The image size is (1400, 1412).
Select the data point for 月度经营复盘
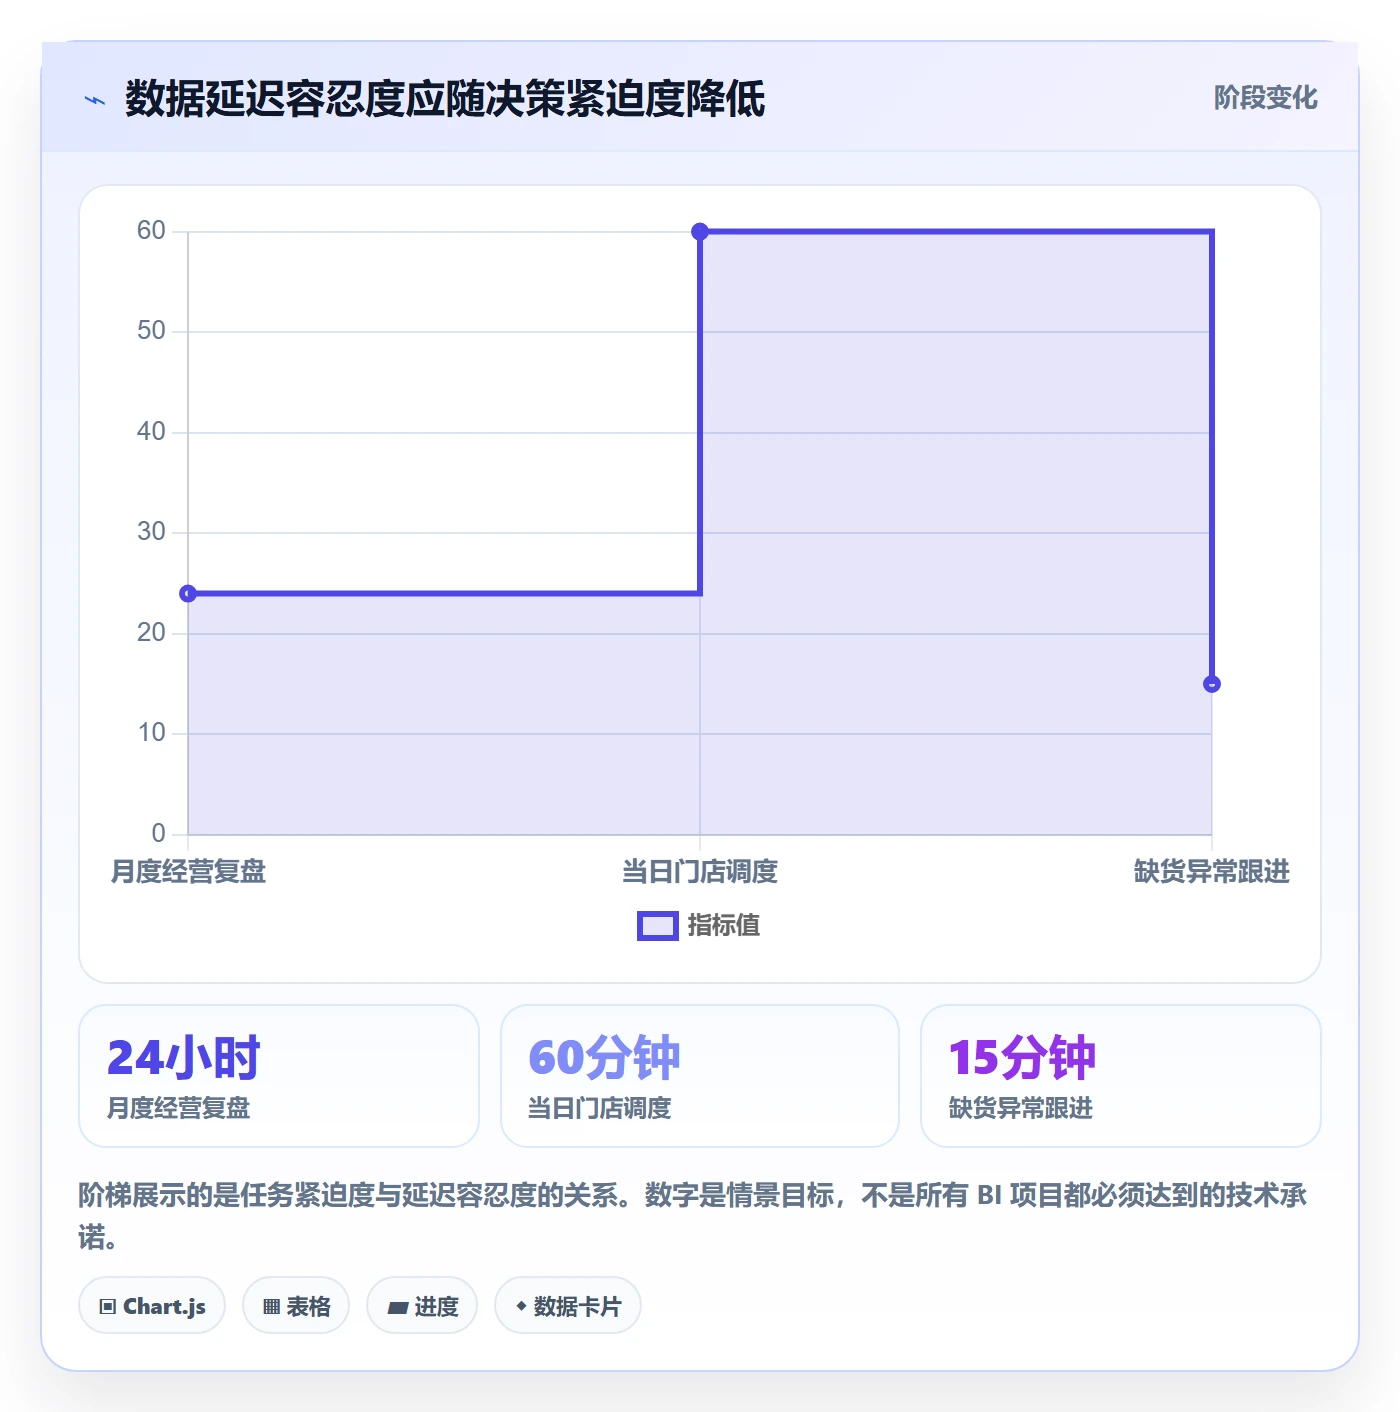(188, 594)
